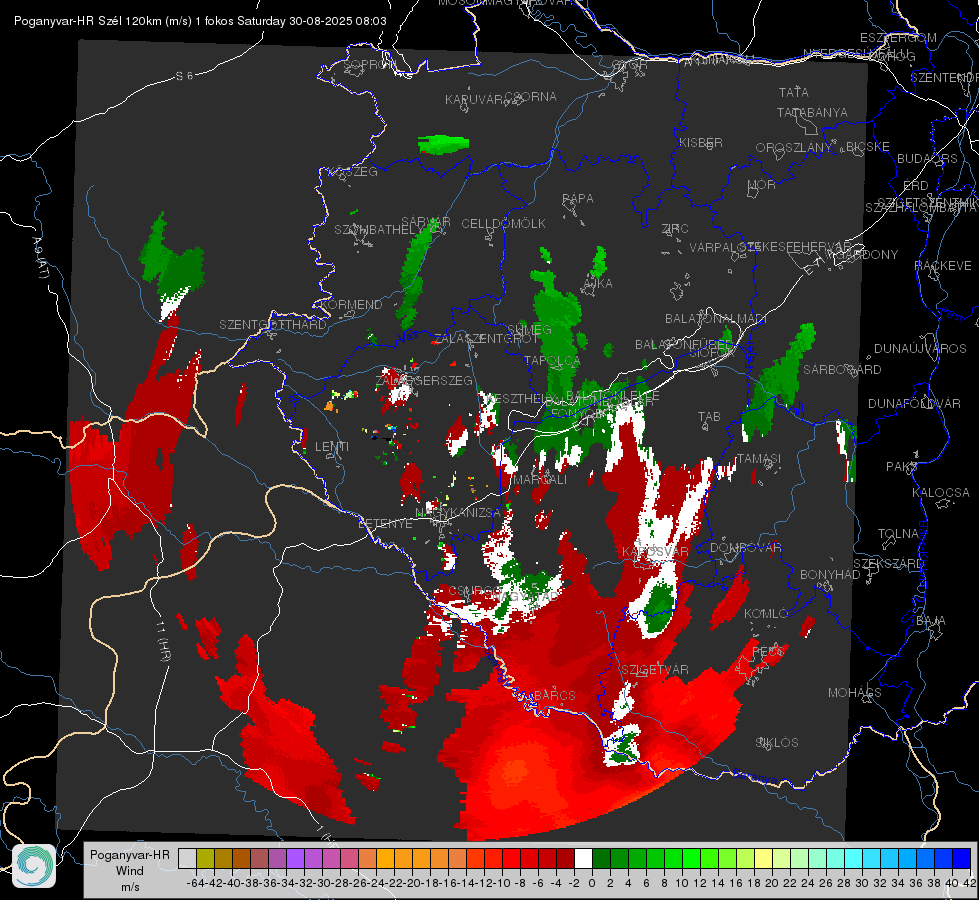Click the SZEKSZARD city label

[x=888, y=563]
